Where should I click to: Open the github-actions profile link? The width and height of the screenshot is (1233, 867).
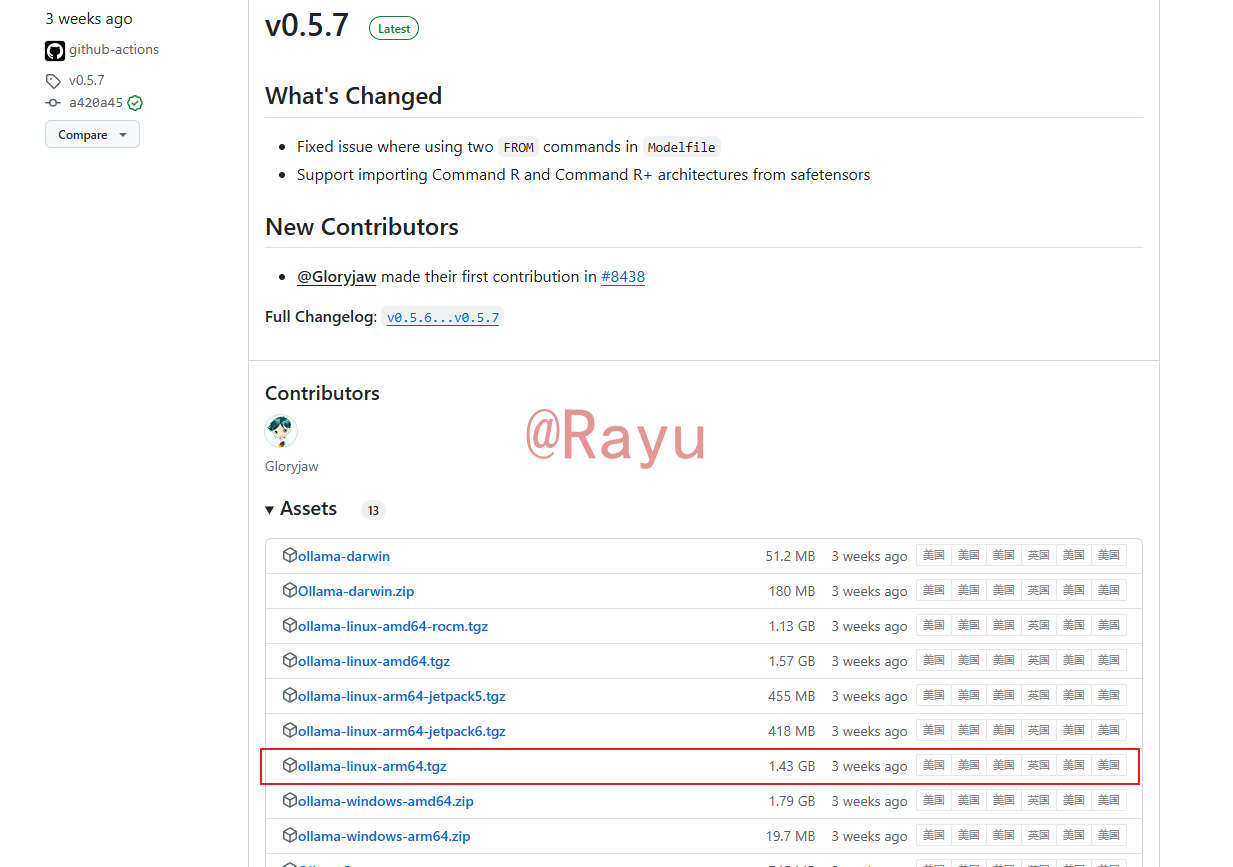pyautogui.click(x=114, y=50)
